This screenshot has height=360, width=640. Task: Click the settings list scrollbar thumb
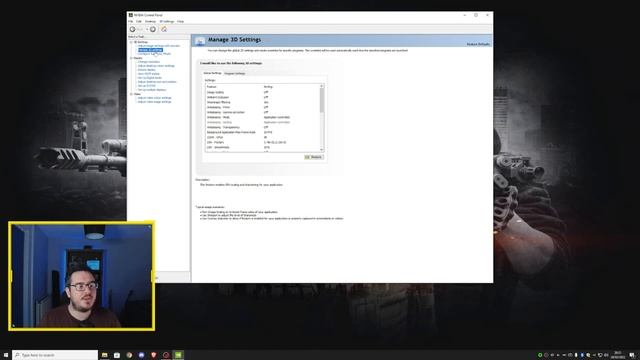pyautogui.click(x=322, y=100)
